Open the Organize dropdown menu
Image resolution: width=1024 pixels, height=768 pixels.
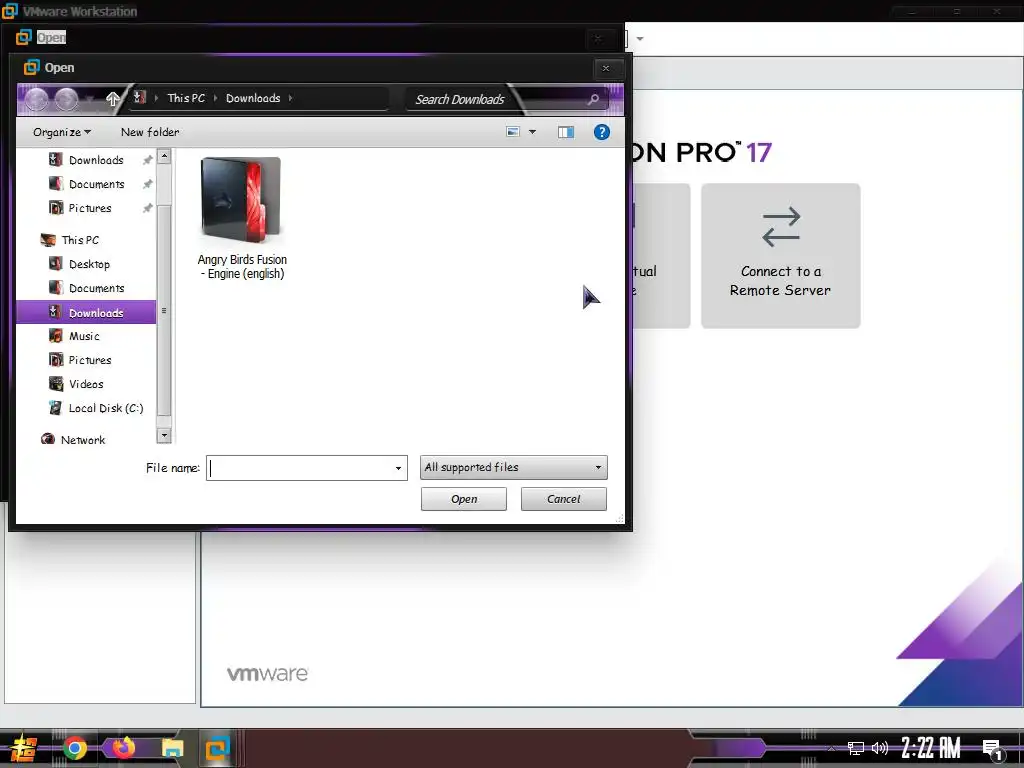pos(62,133)
